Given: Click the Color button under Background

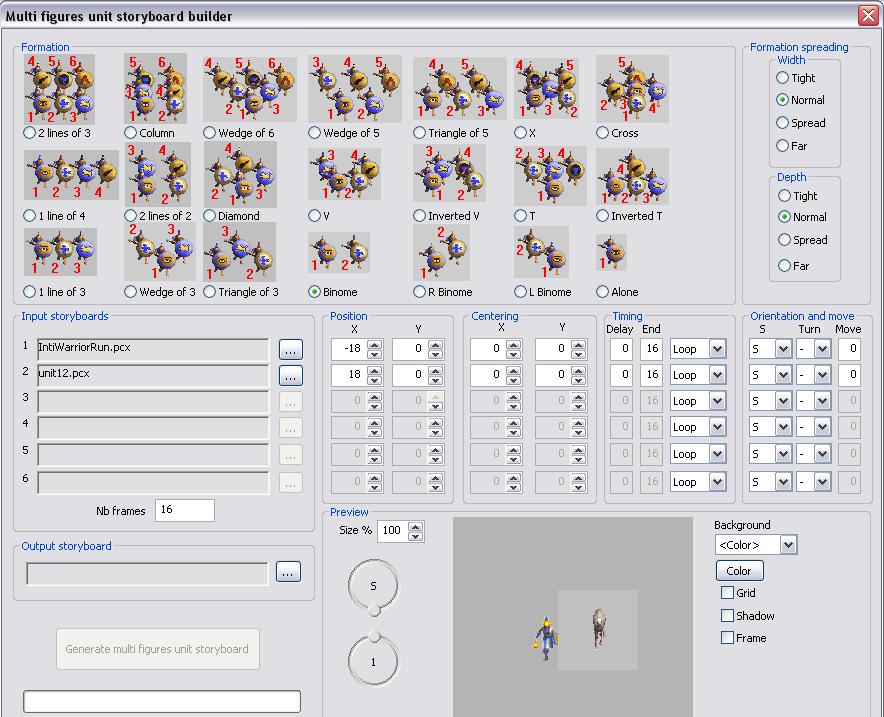Looking at the screenshot, I should pos(739,570).
